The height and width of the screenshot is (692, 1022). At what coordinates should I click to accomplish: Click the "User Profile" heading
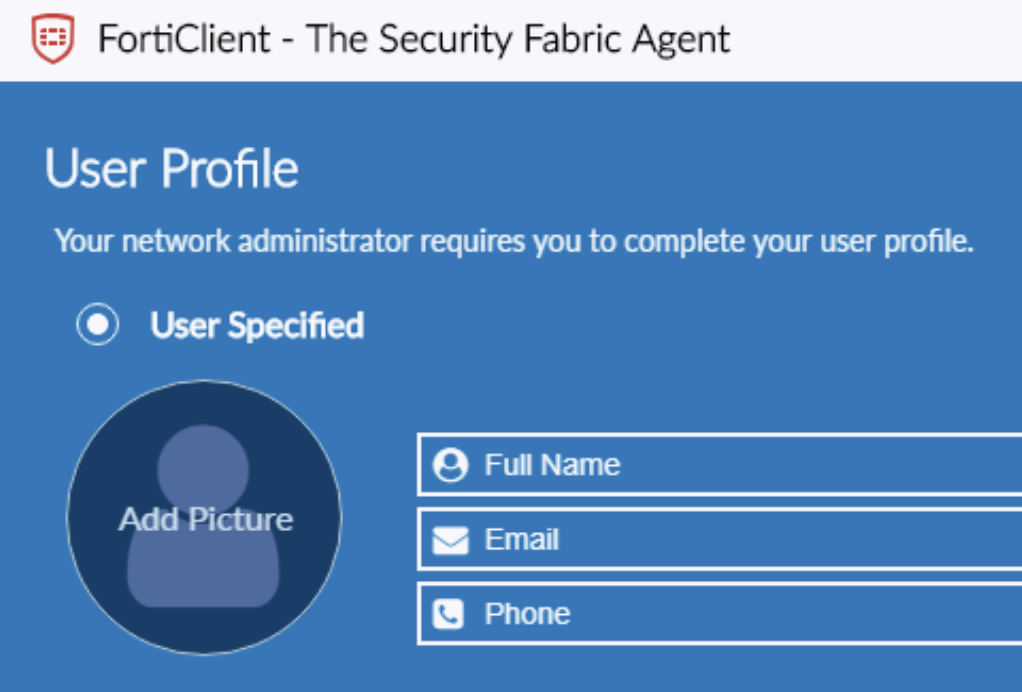172,169
